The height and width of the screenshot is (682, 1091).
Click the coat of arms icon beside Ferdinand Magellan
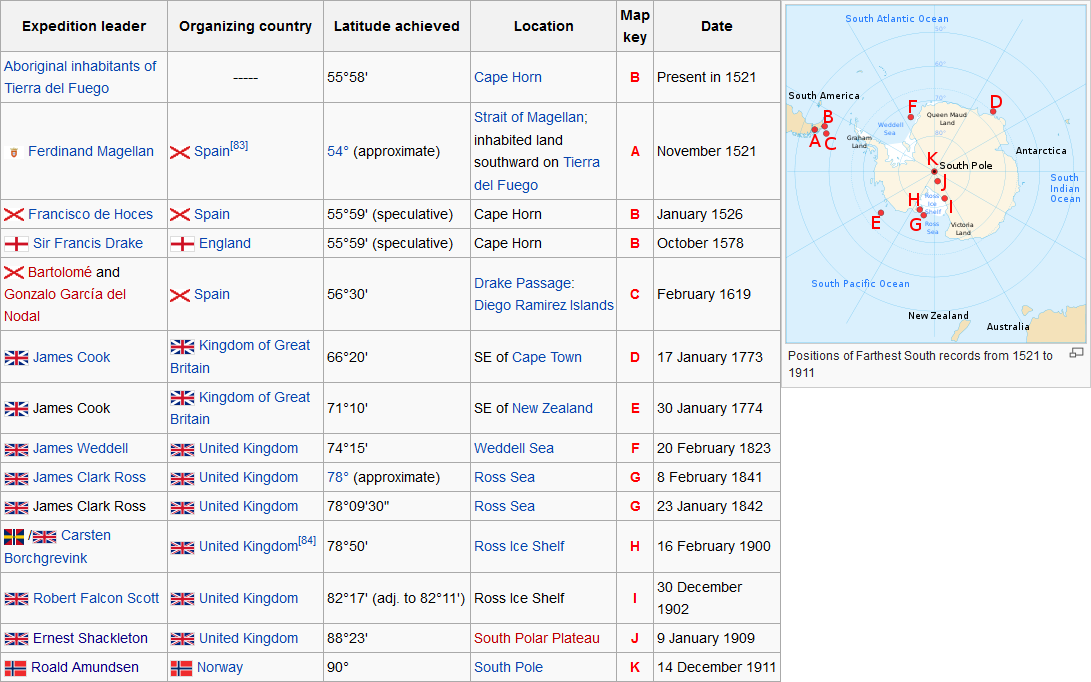point(14,152)
